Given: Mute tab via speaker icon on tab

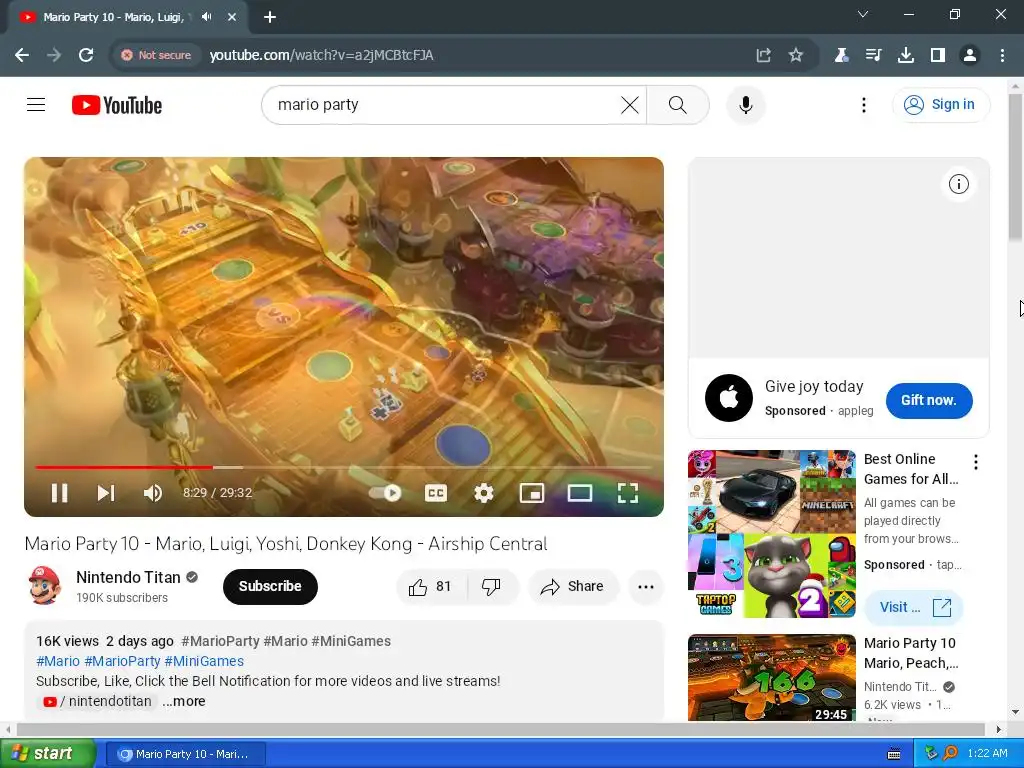Looking at the screenshot, I should pos(206,17).
